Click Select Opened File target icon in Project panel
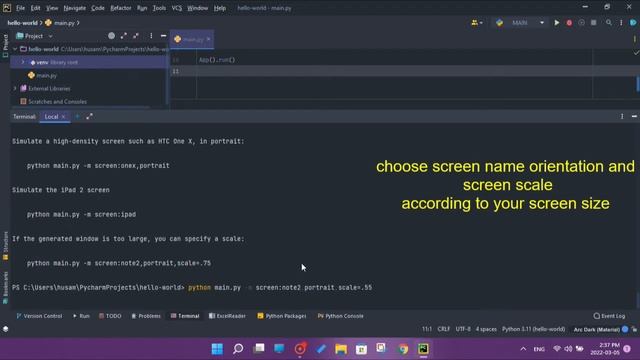640x360 pixels. point(111,36)
